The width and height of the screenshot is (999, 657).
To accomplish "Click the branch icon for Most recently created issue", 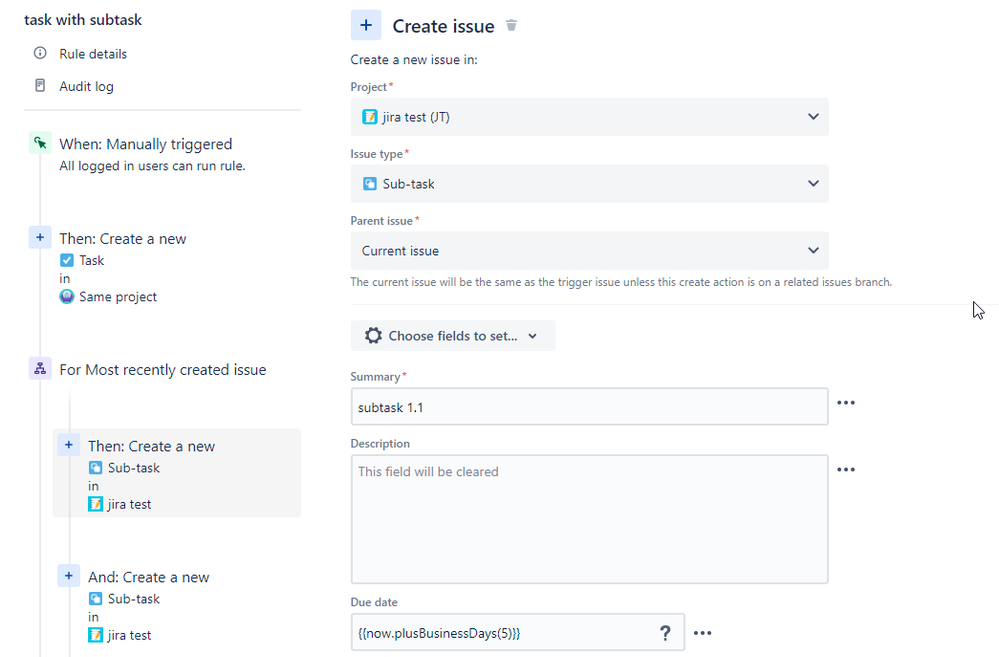I will pyautogui.click(x=40, y=370).
